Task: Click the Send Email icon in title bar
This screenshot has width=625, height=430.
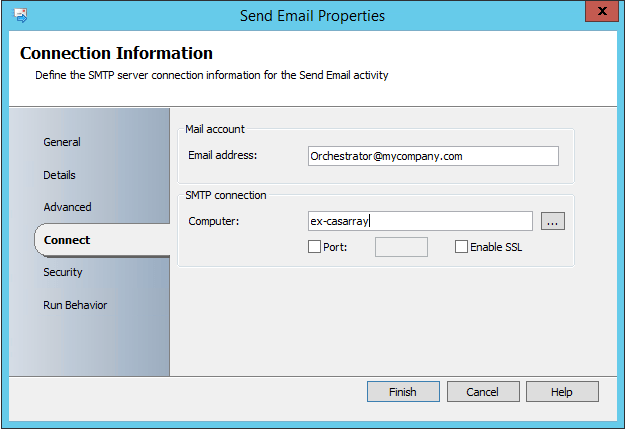Action: pyautogui.click(x=20, y=15)
